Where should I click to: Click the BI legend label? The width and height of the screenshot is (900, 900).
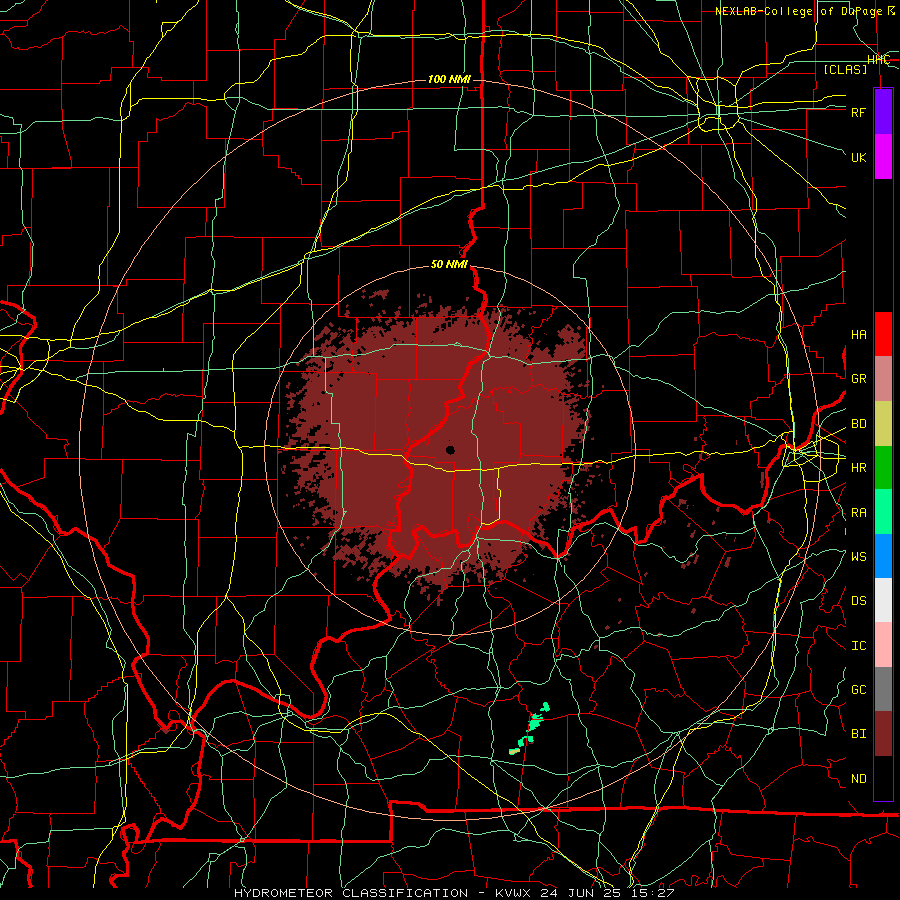(x=858, y=734)
